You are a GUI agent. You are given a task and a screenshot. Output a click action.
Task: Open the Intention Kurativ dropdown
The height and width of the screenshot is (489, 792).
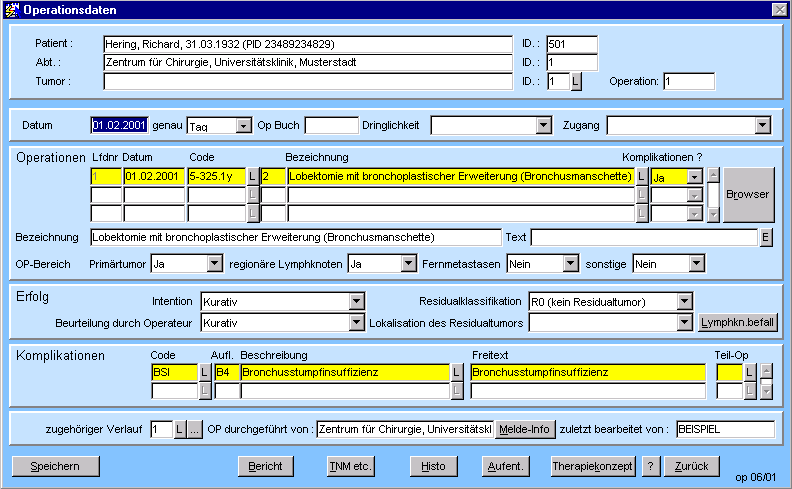357,301
